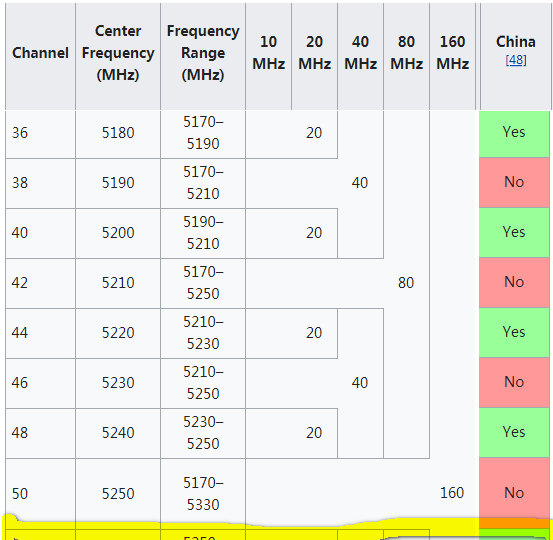Select channel number 38 cell

coord(40,183)
